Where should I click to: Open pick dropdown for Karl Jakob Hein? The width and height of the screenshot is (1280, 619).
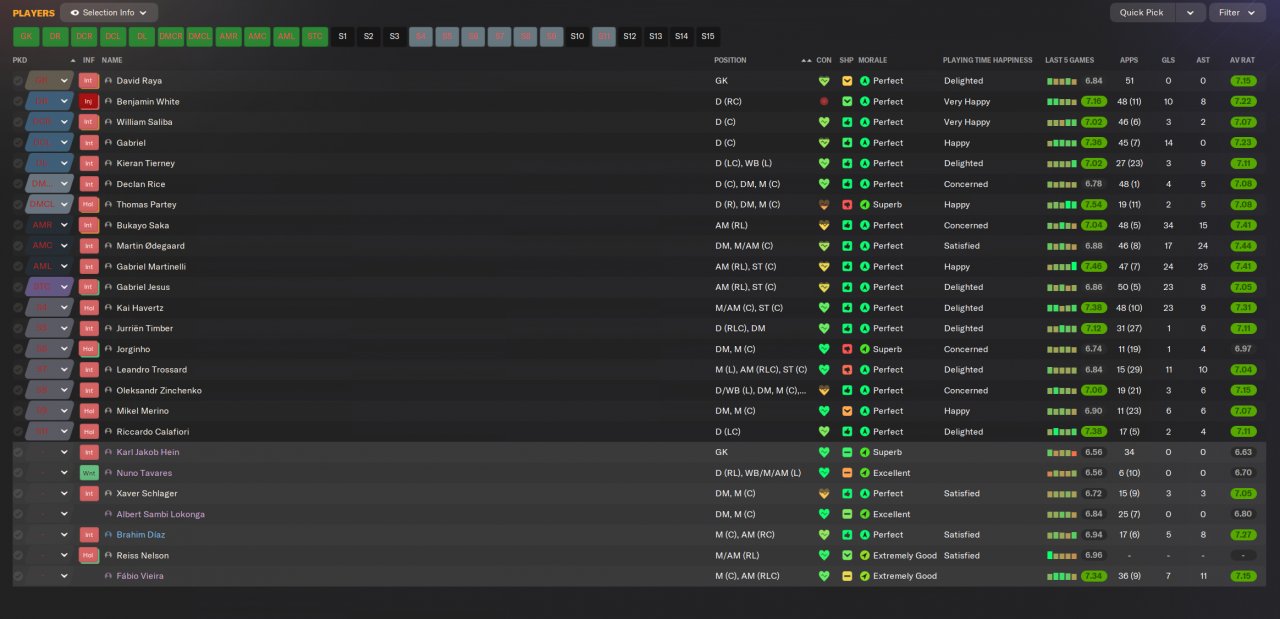(64, 452)
